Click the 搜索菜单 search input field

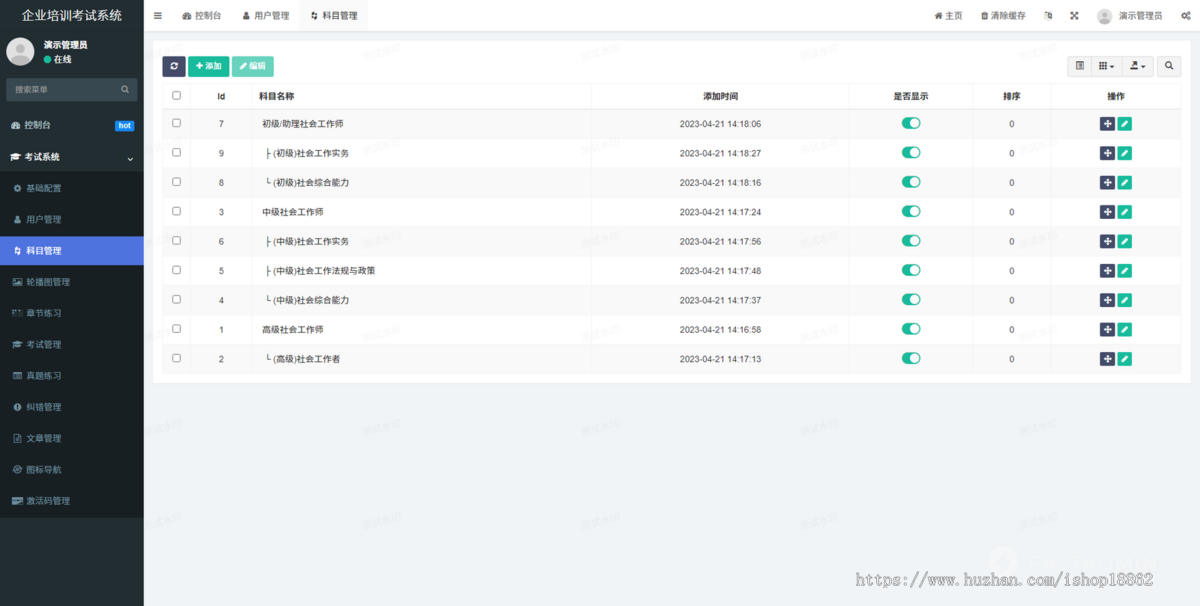(64, 90)
